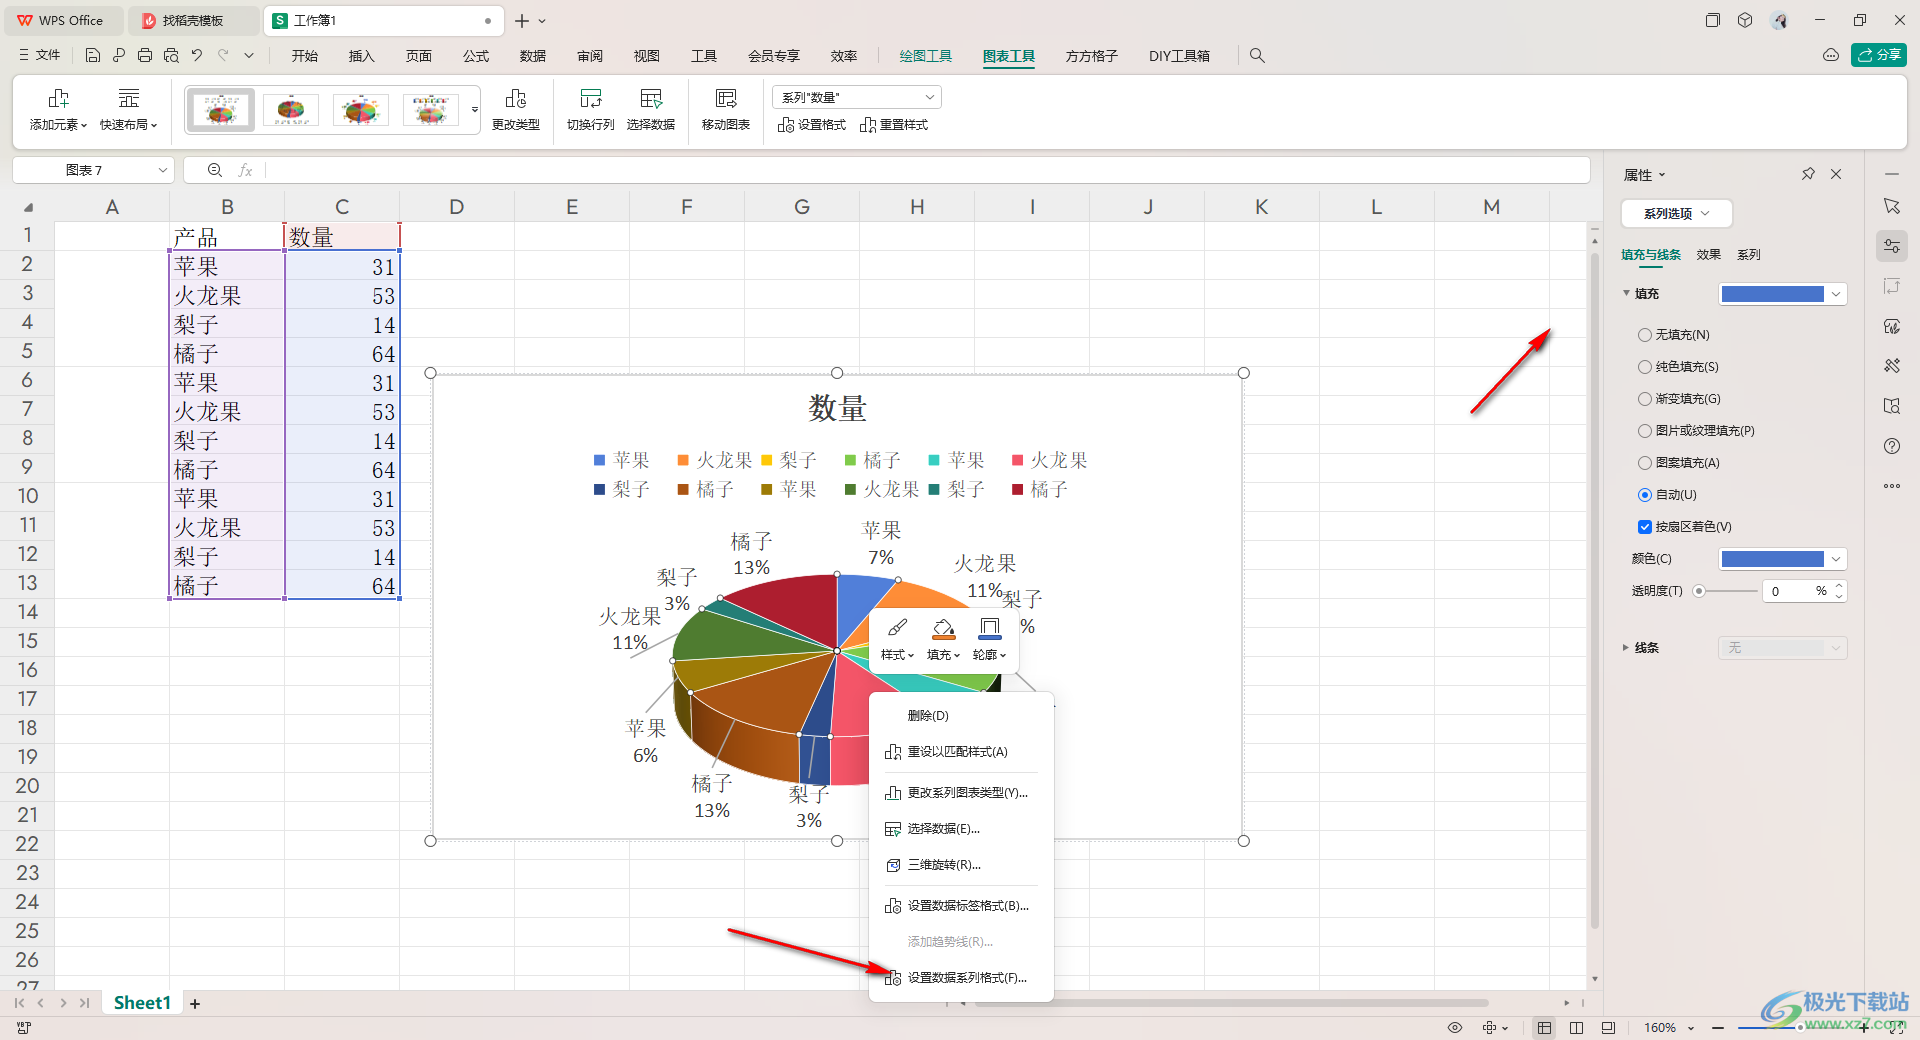Choose Format Data Series (设置数据系列格式)
This screenshot has width=1920, height=1040.
[x=961, y=978]
